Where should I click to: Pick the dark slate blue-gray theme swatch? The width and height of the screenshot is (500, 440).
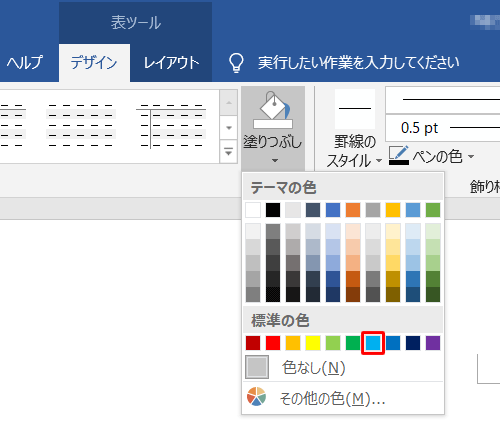[313, 210]
